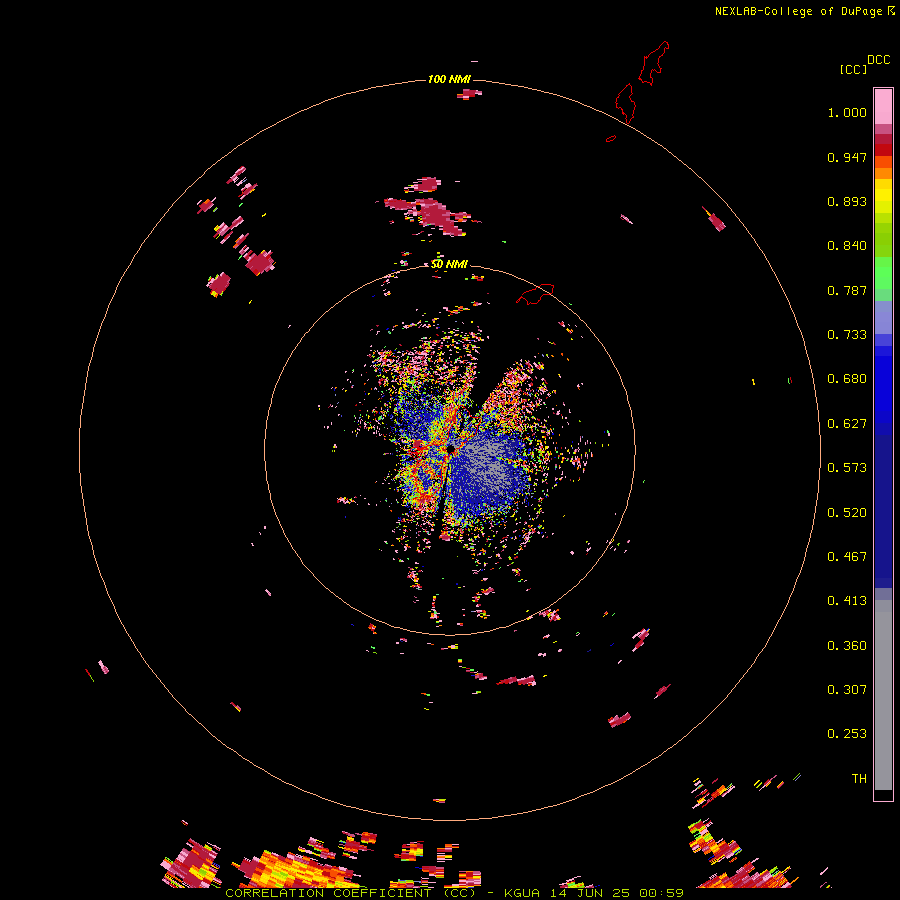The width and height of the screenshot is (900, 900).
Task: Click the NEXLAB-College of DuPage credit text
Action: [x=798, y=11]
